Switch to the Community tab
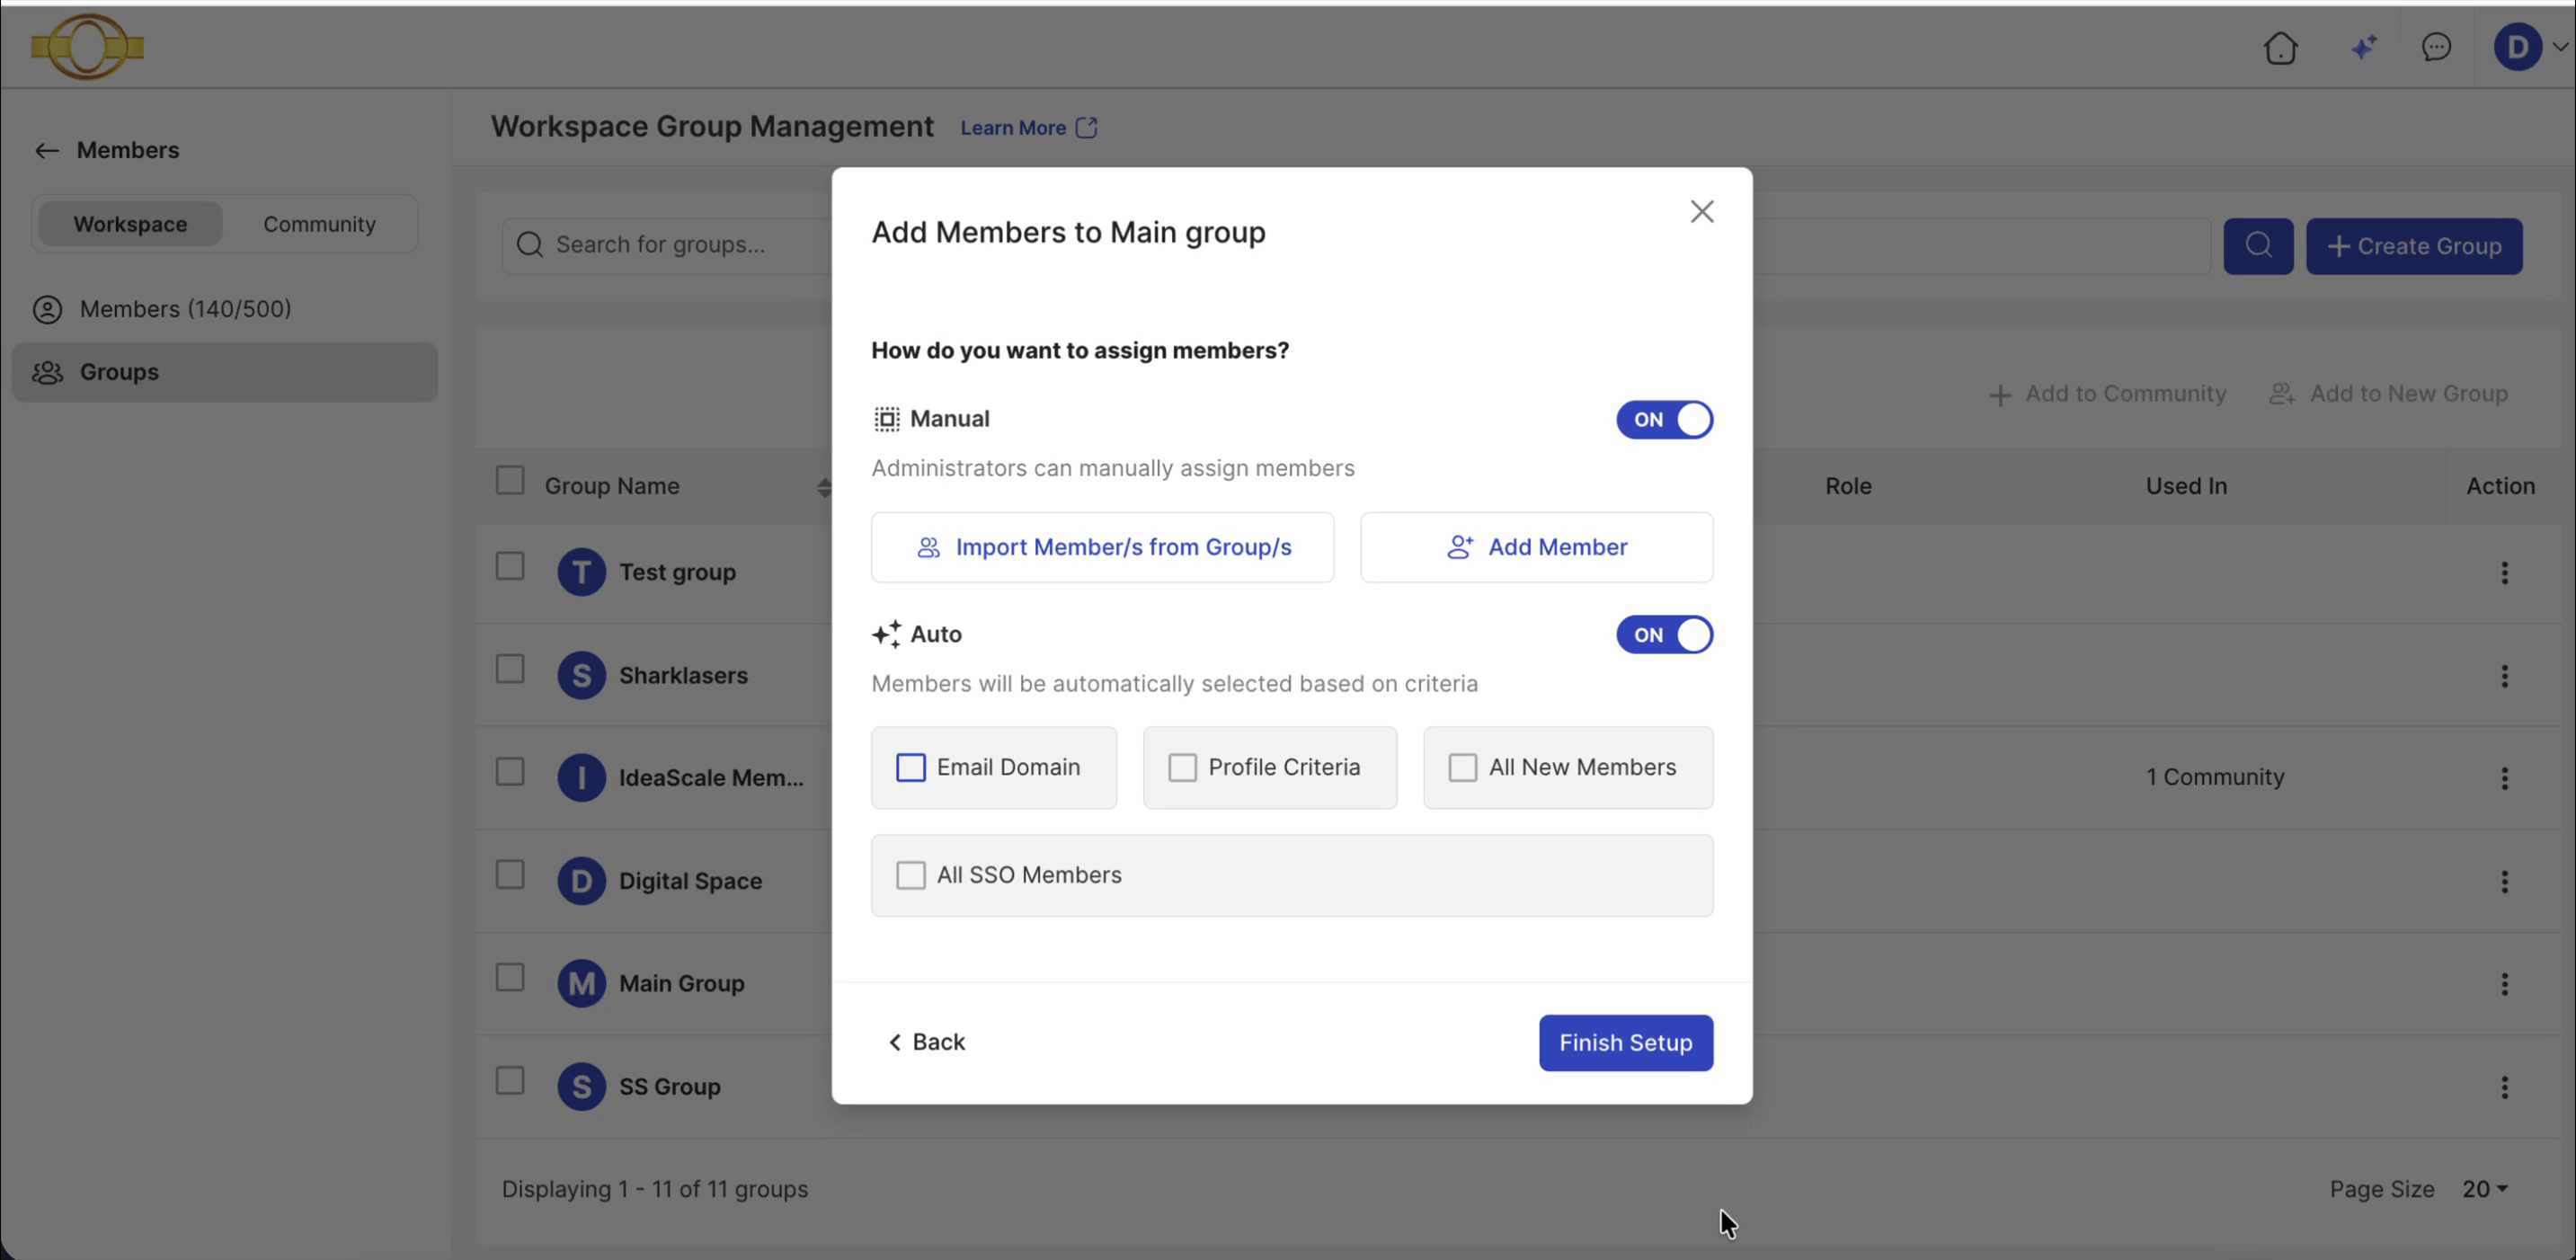The height and width of the screenshot is (1260, 2576). click(319, 224)
